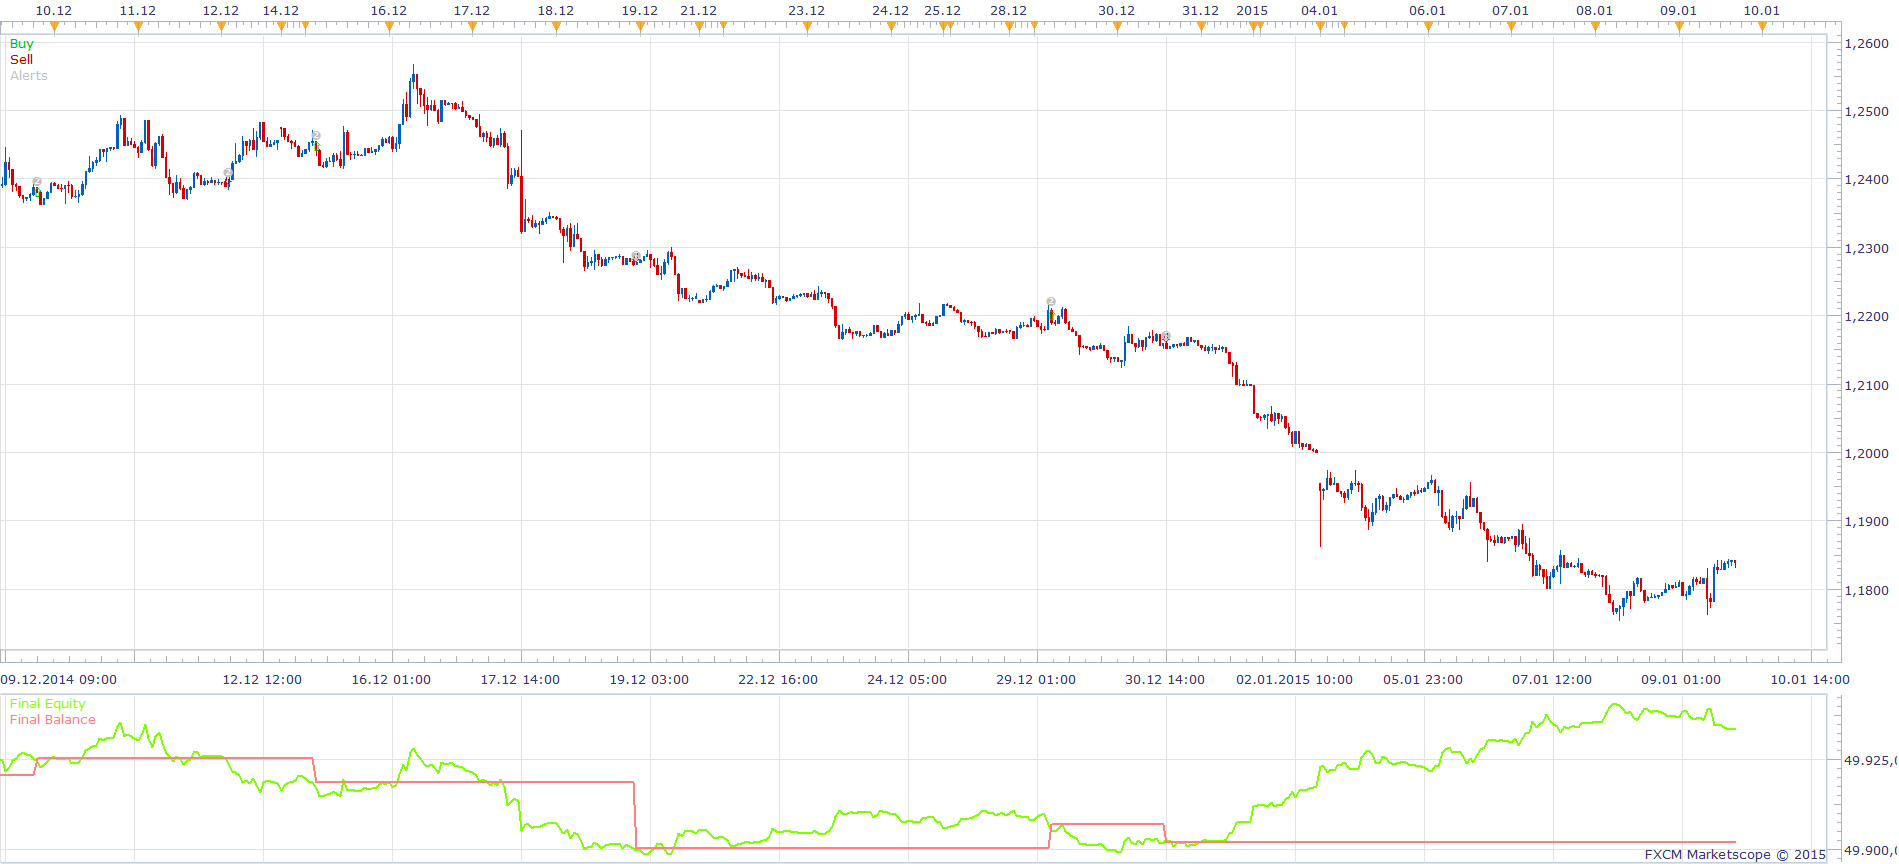The image size is (1899, 864).
Task: Click the 1,2200 price level label
Action: (1867, 317)
